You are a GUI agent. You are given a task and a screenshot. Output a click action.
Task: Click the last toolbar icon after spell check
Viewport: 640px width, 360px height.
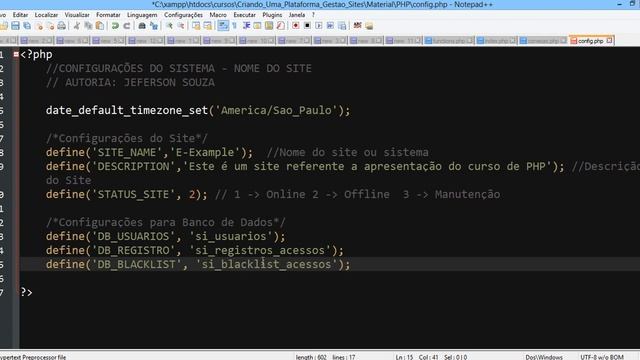point(369,26)
